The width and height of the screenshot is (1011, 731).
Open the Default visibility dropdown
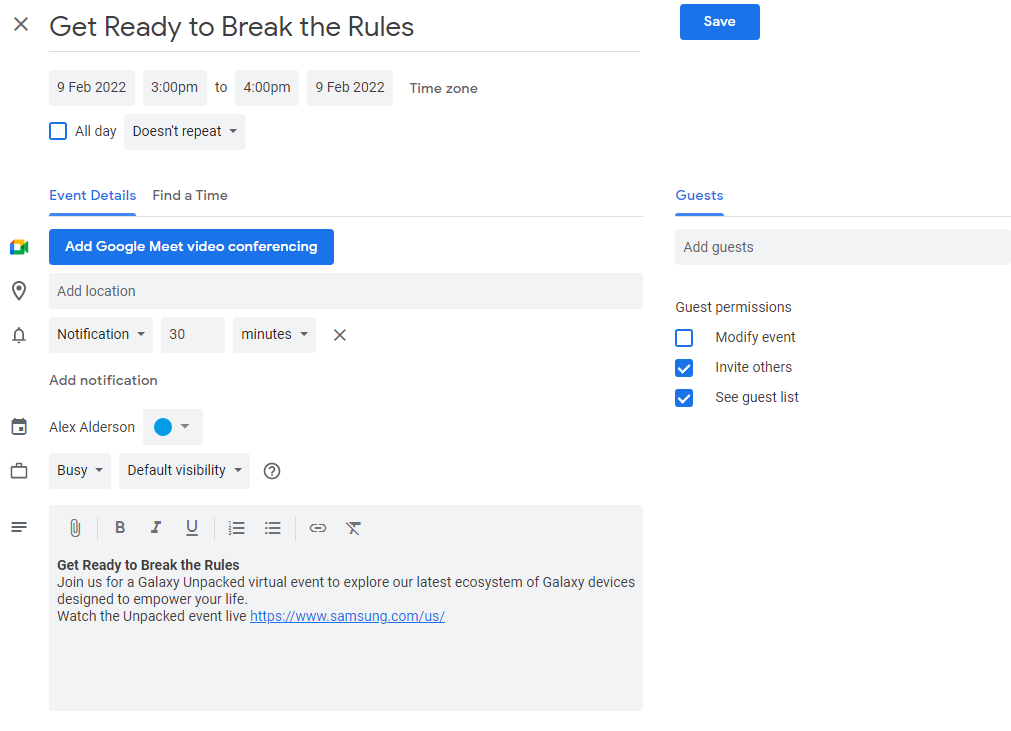point(184,471)
